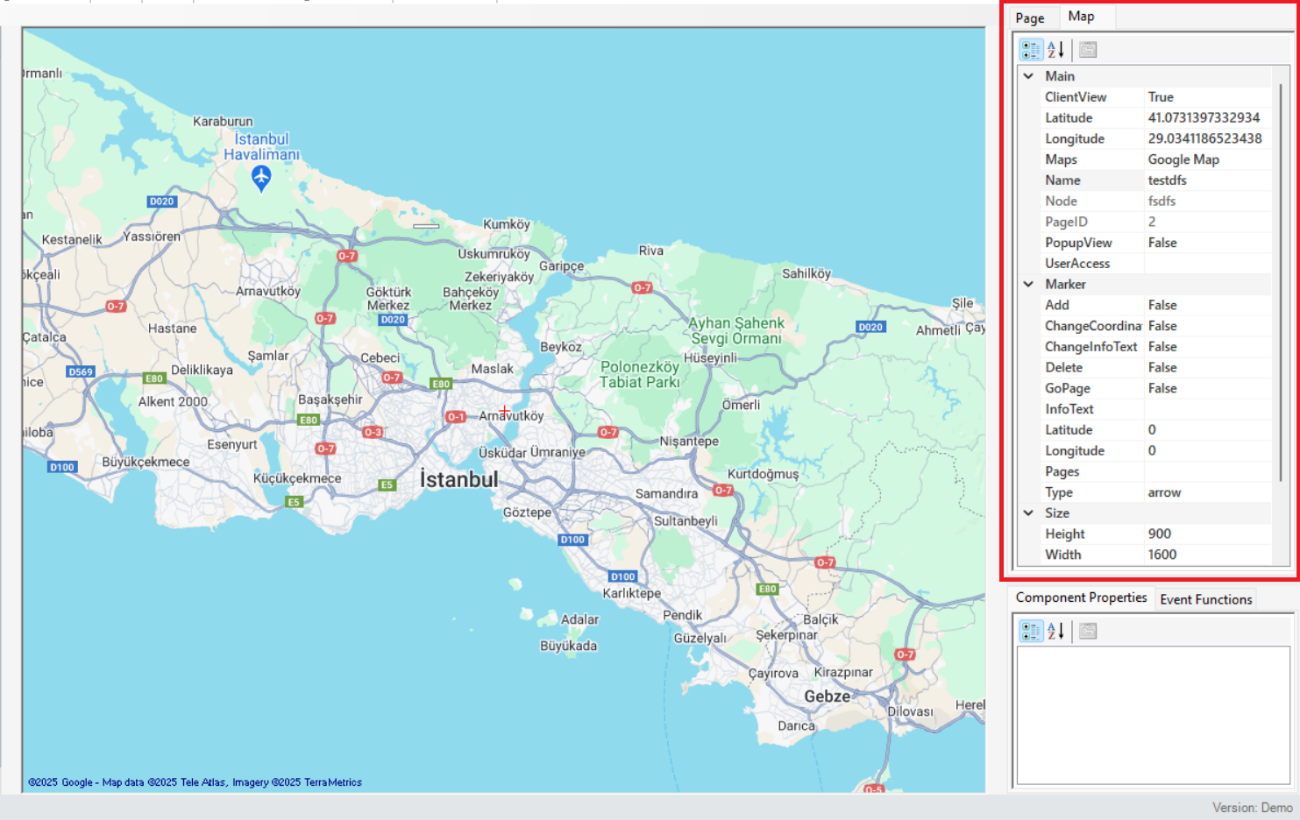Switch to the Event Functions tab

click(x=1205, y=600)
